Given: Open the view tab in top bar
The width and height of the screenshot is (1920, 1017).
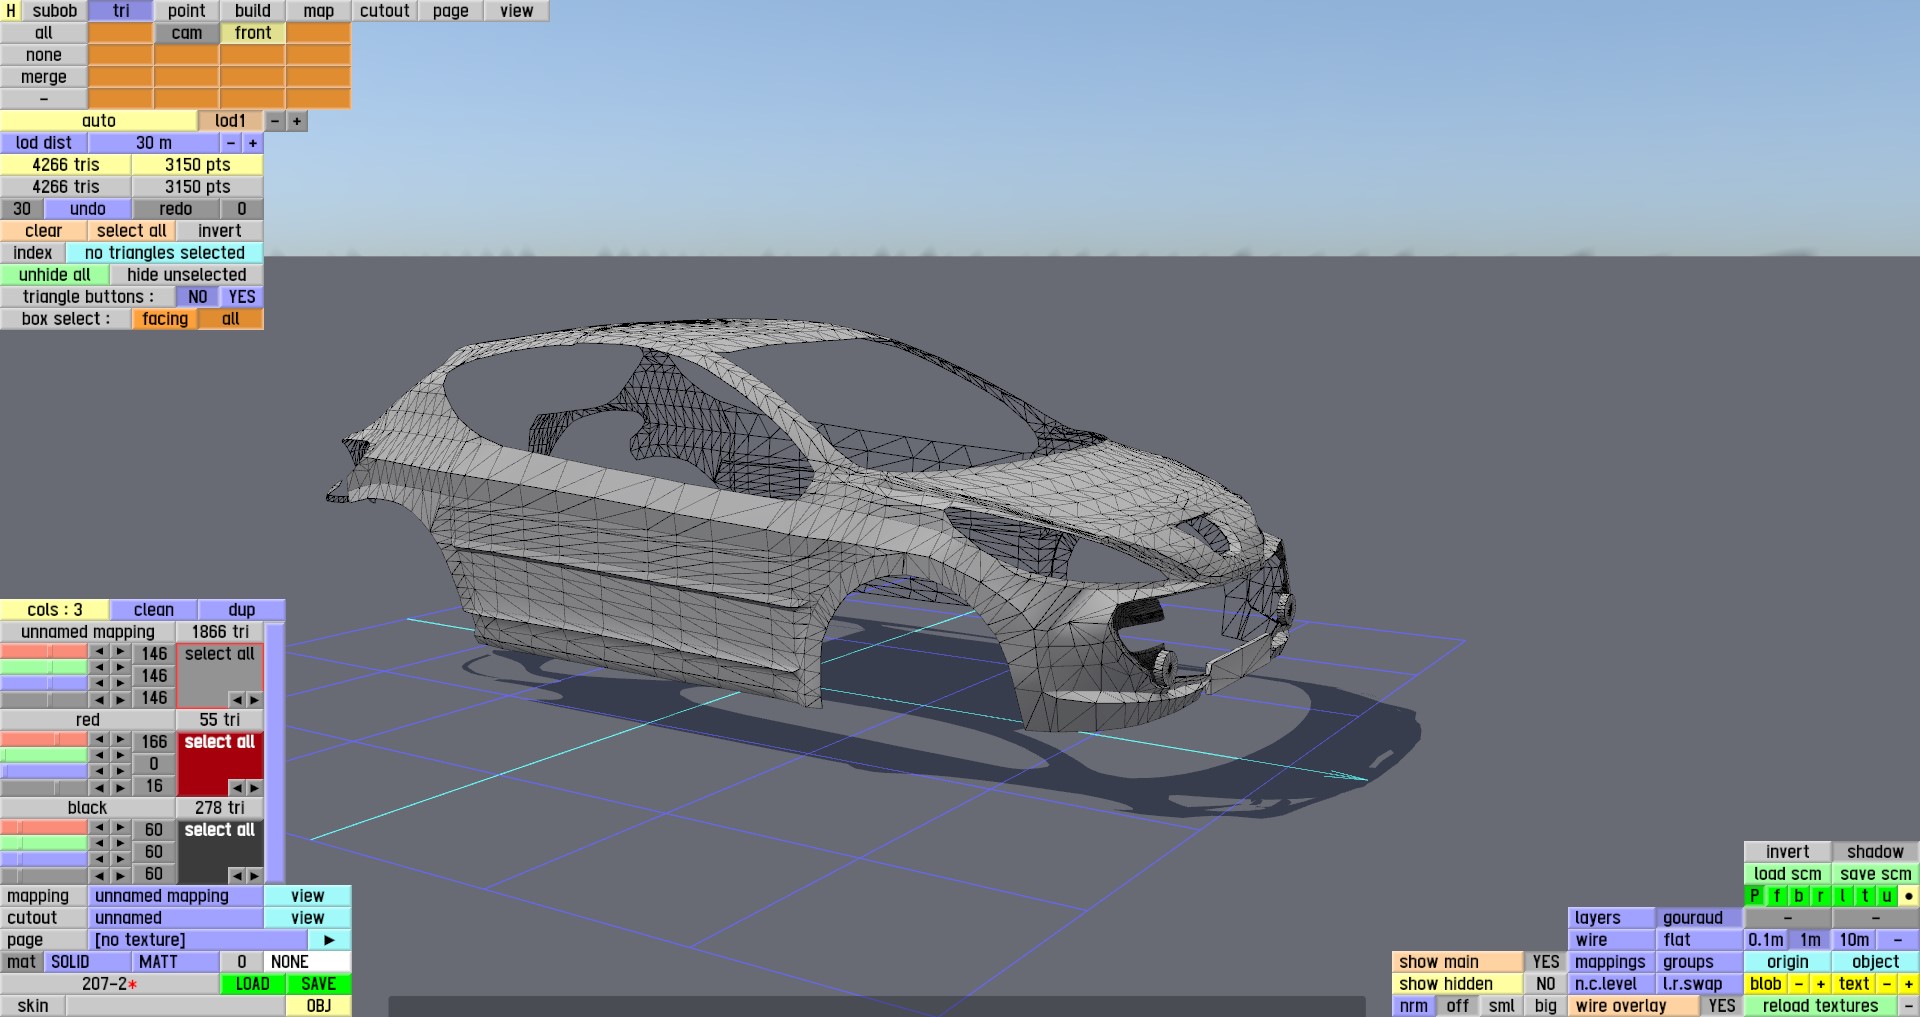Looking at the screenshot, I should (517, 11).
